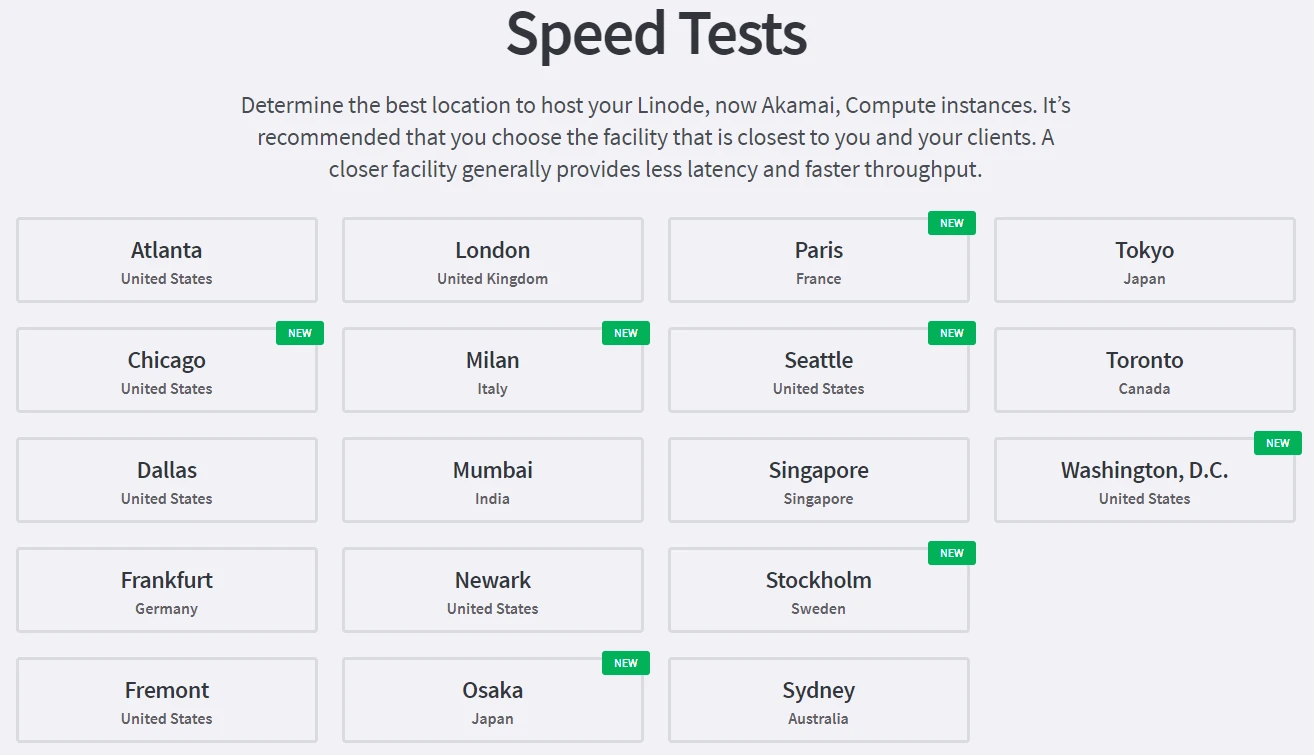Click the NEW badge on Paris card
Screen dimensions: 1314x755
pyautogui.click(x=951, y=223)
